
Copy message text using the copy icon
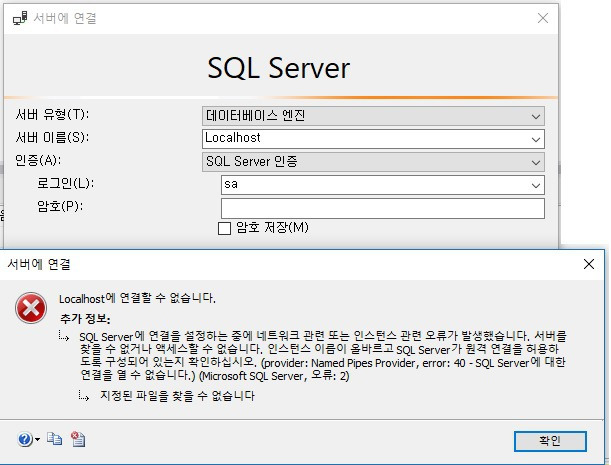tap(55, 439)
